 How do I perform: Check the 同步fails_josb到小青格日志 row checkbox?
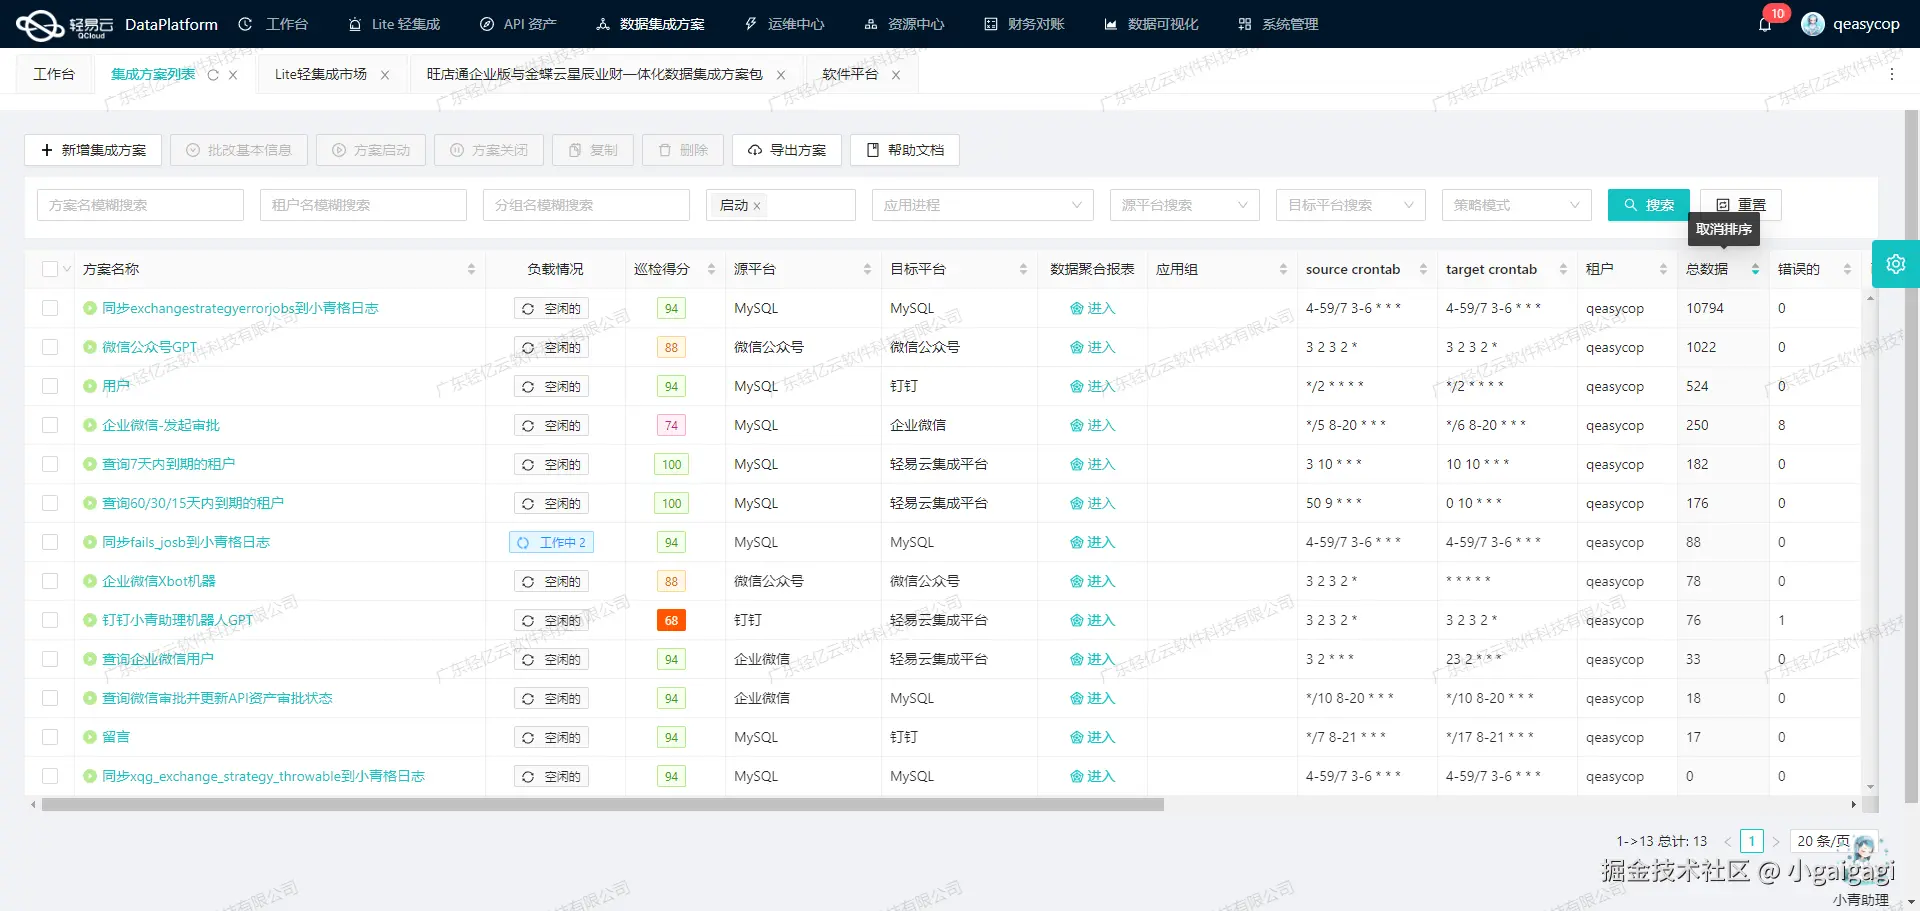pos(50,542)
